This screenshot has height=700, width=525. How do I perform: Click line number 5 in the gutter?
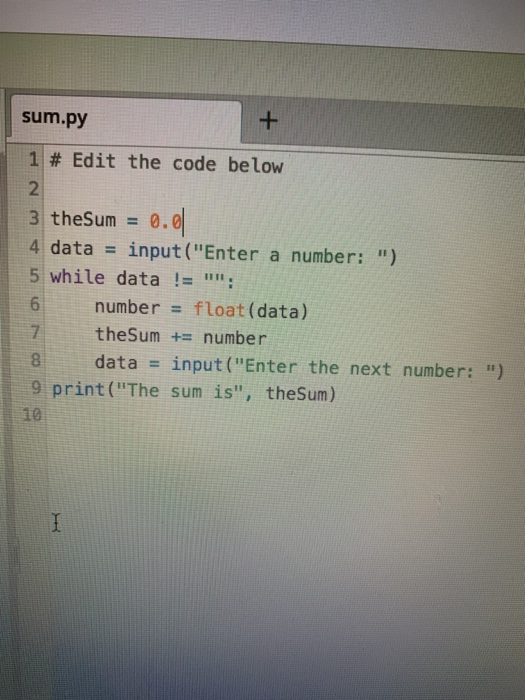click(34, 275)
